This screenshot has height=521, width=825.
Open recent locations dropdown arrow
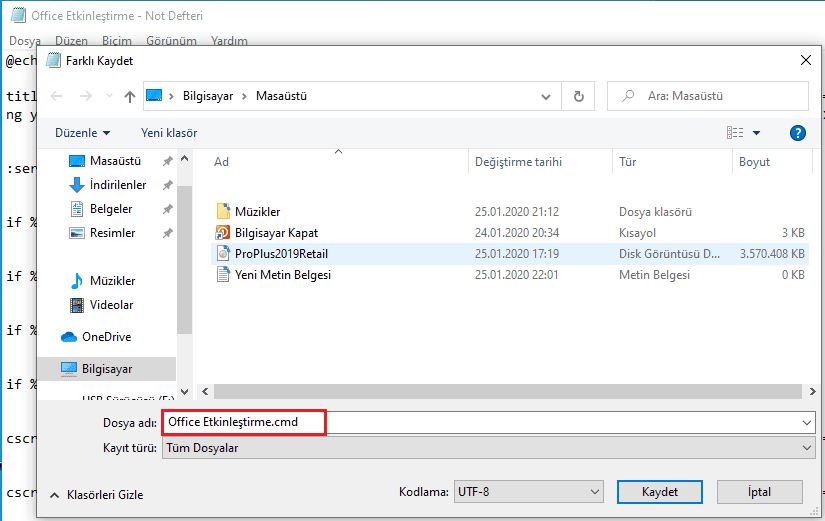[x=109, y=96]
